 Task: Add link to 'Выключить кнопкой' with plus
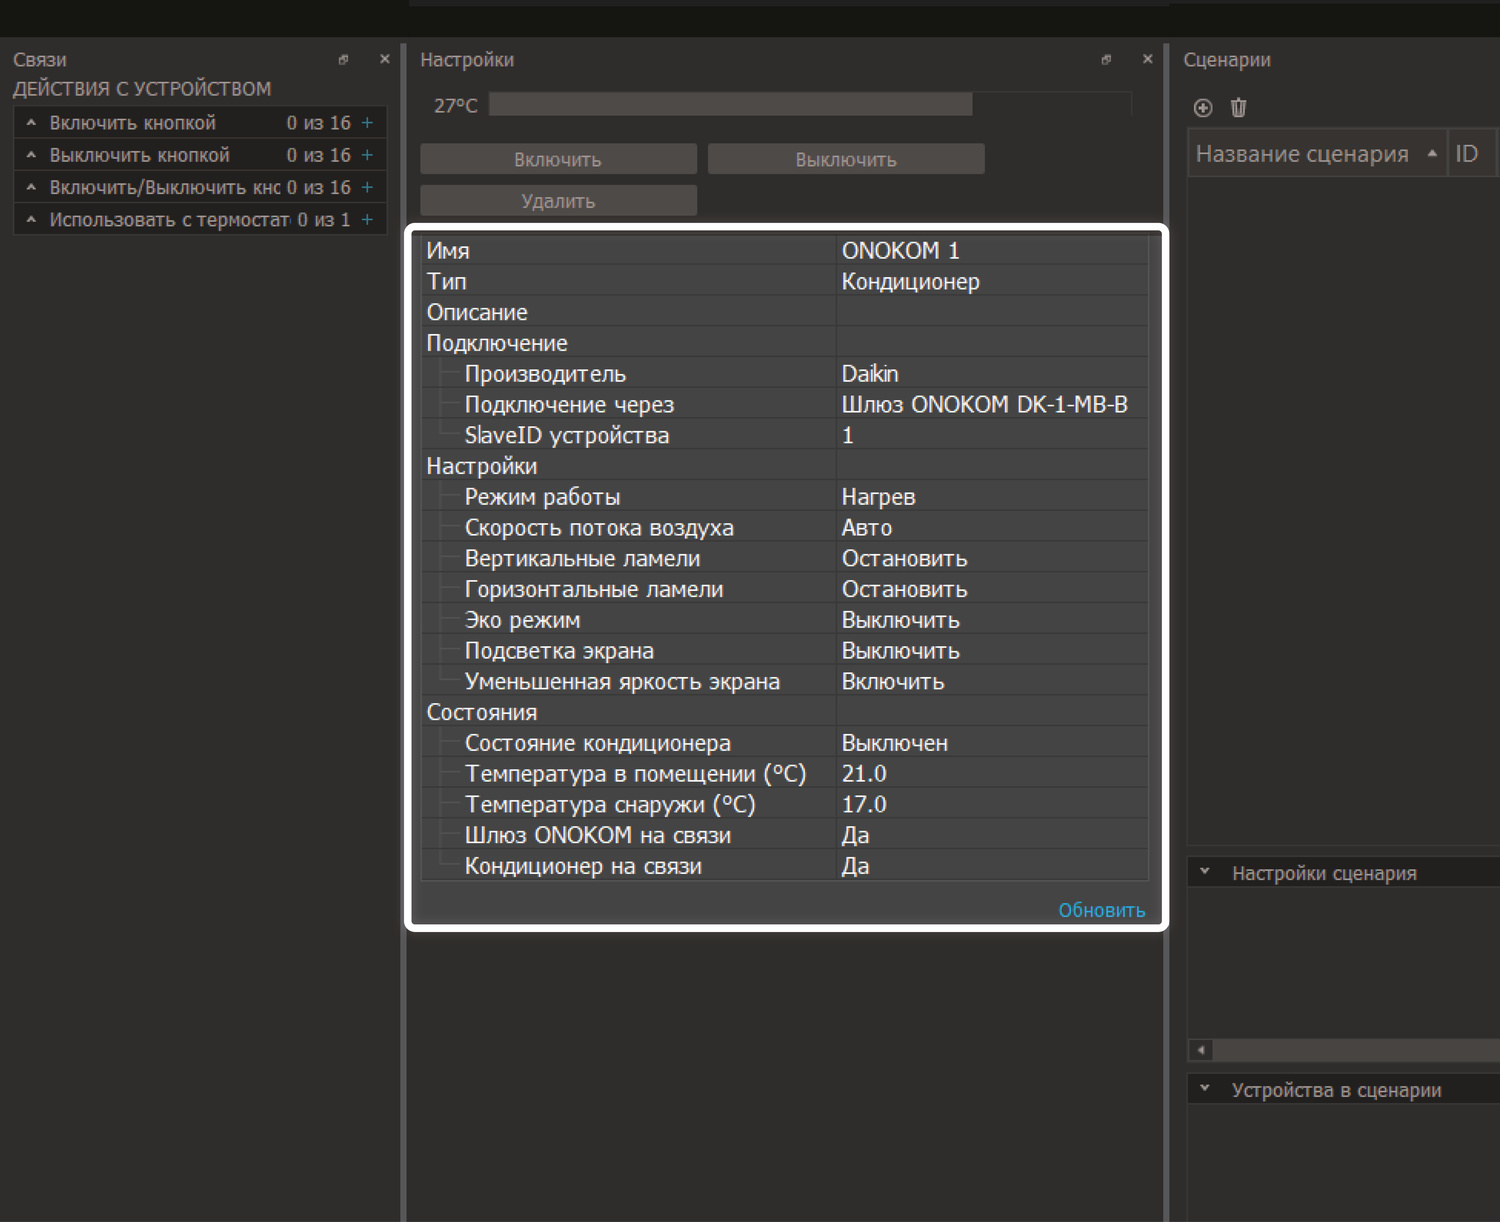pyautogui.click(x=367, y=155)
